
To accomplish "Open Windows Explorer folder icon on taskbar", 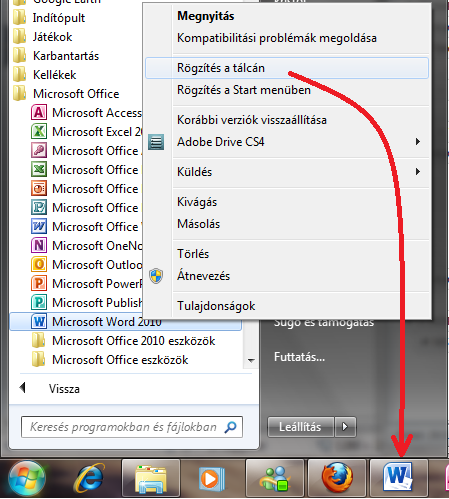I will [x=151, y=479].
